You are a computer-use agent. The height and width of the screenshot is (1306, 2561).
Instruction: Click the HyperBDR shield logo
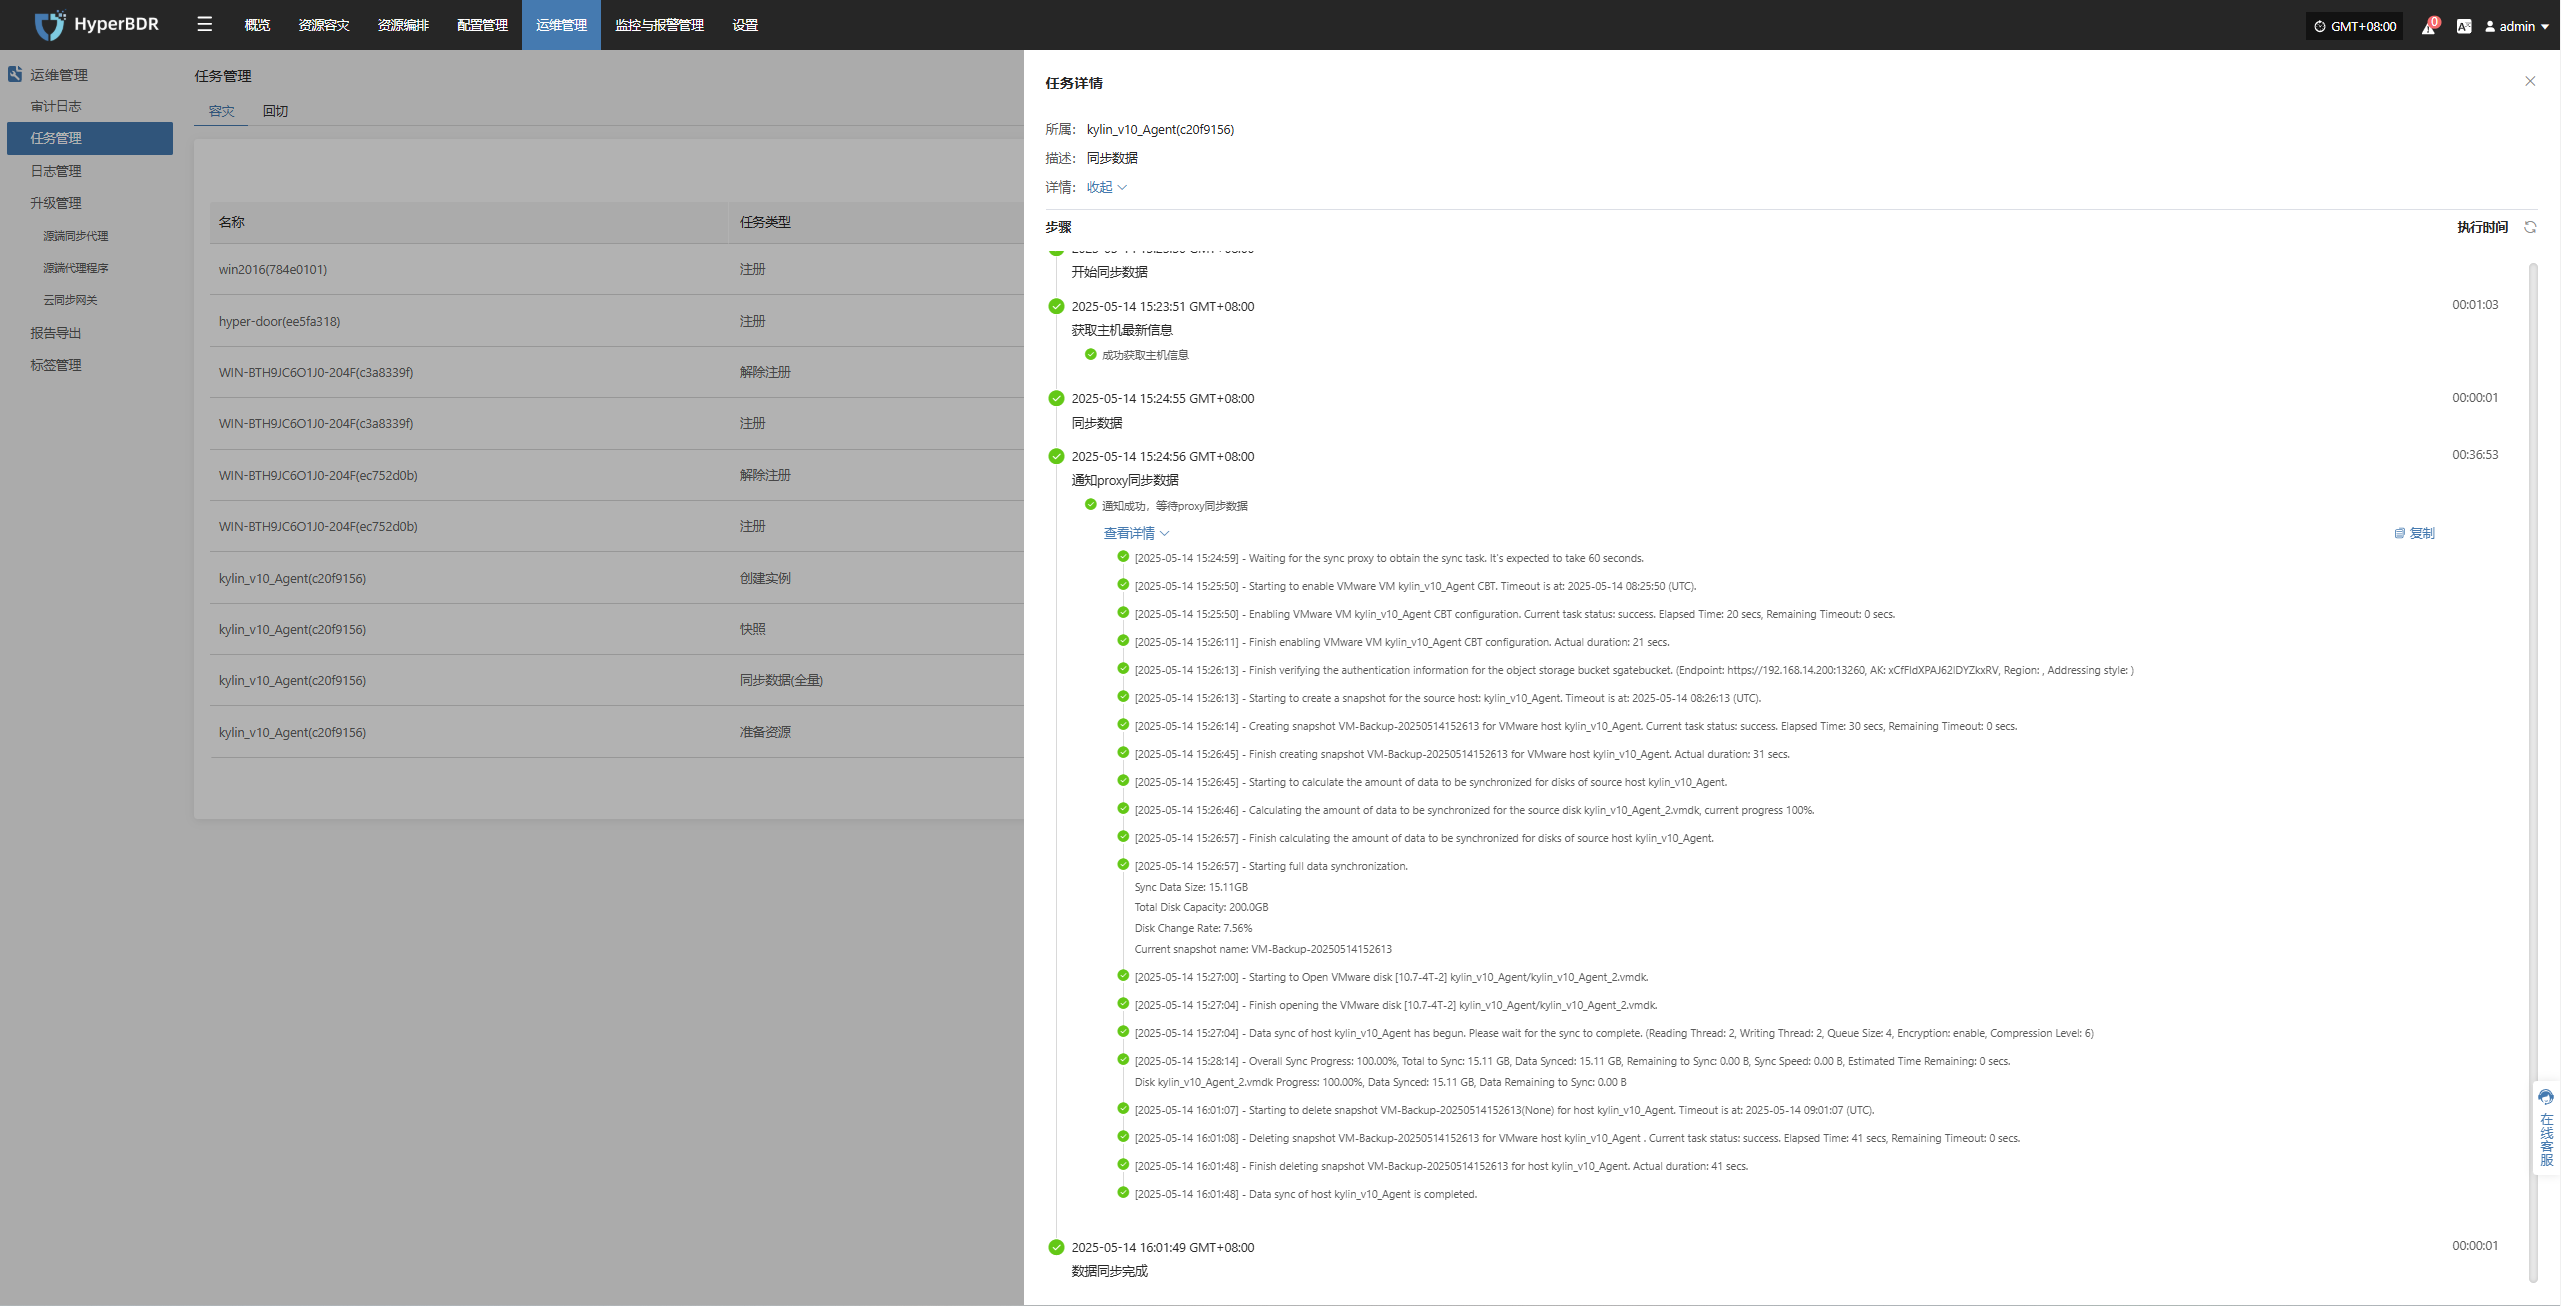49,25
